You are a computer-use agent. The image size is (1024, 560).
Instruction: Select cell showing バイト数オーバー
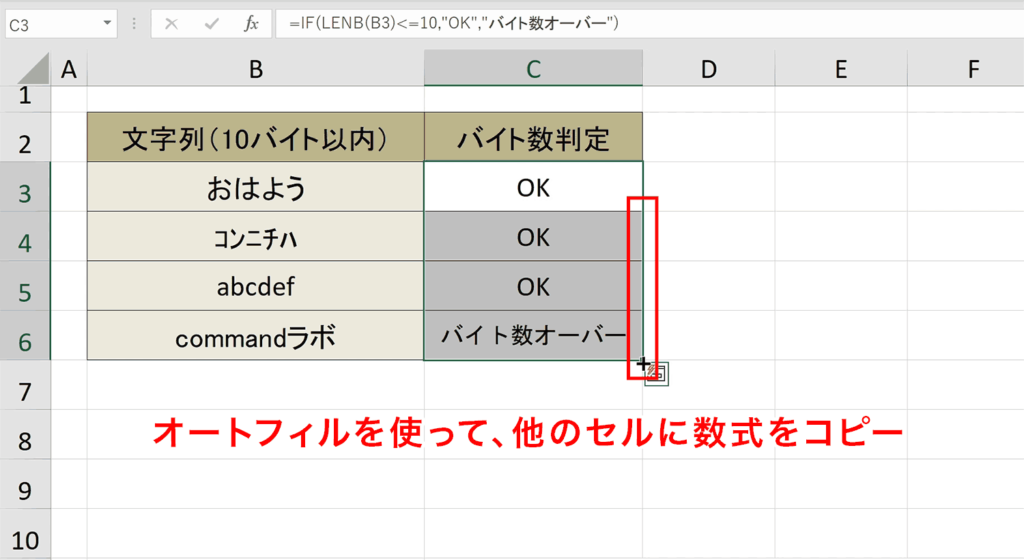pos(534,335)
